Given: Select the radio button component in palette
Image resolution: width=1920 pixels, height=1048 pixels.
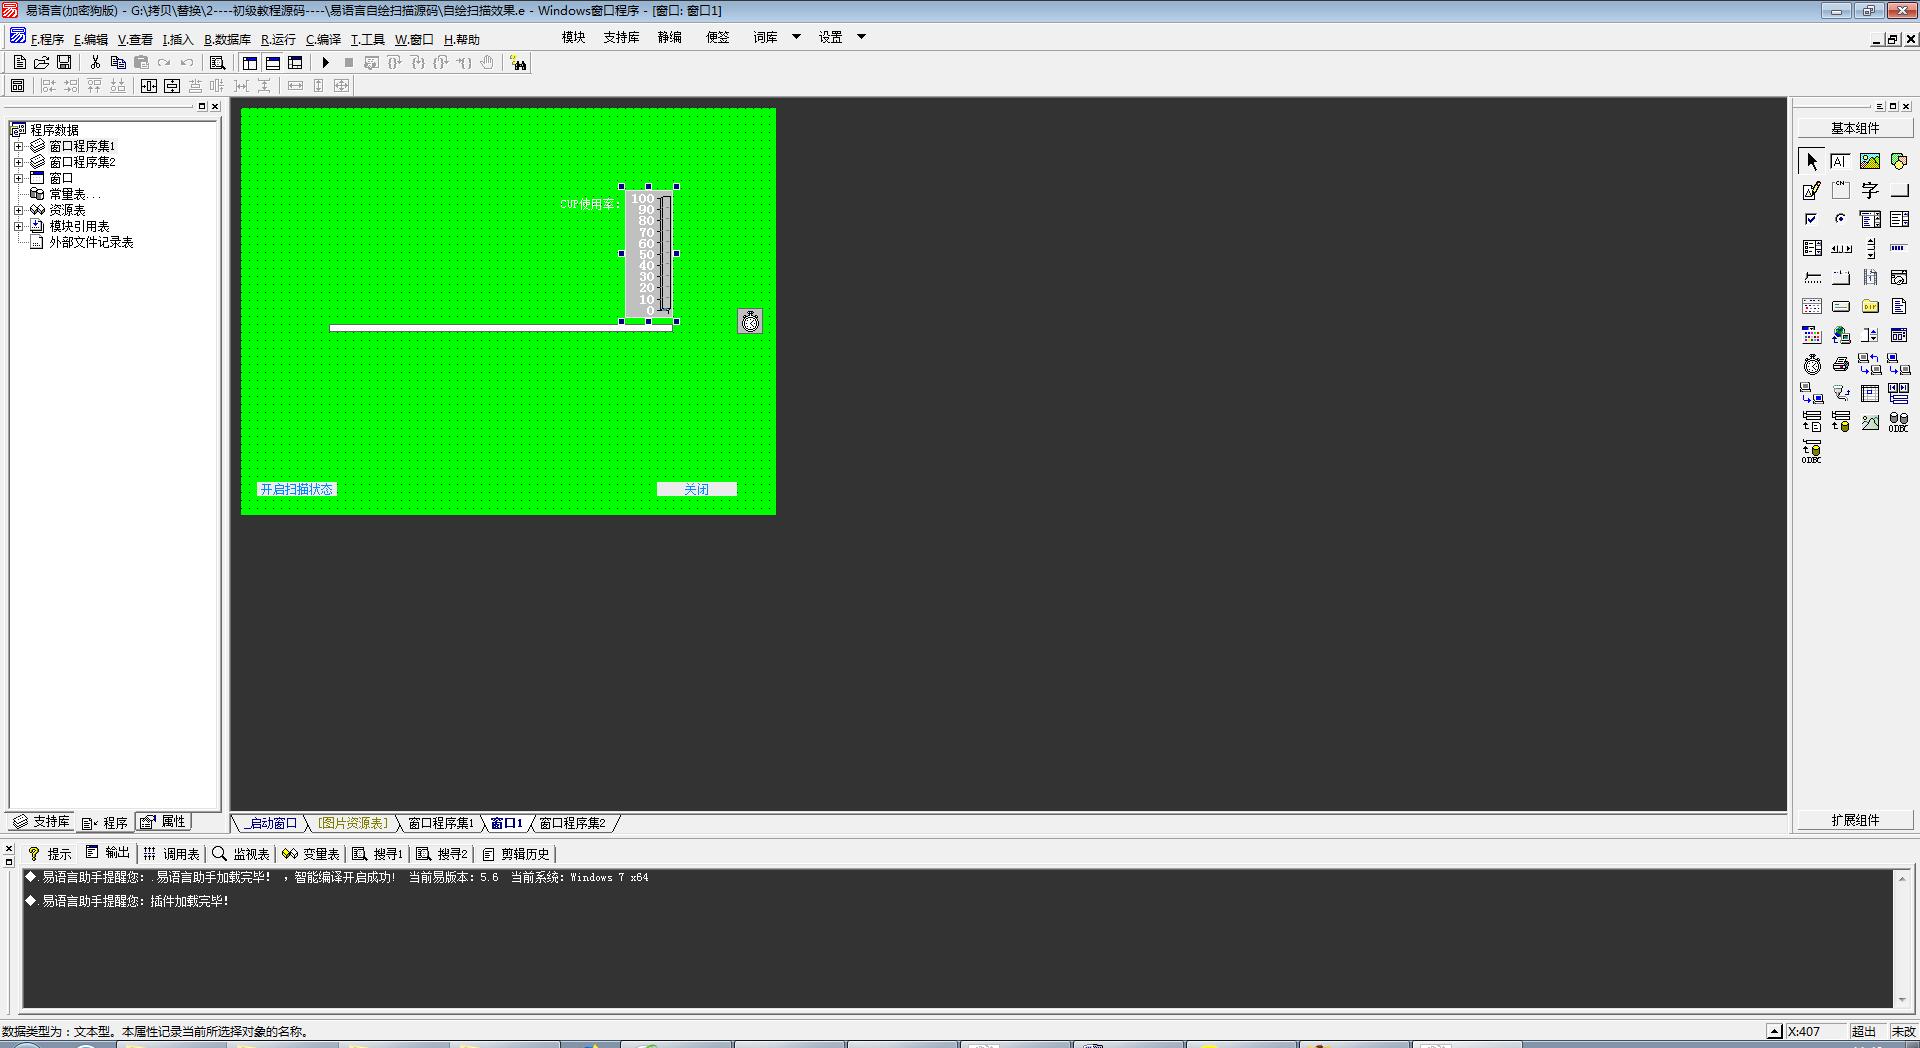Looking at the screenshot, I should 1840,219.
